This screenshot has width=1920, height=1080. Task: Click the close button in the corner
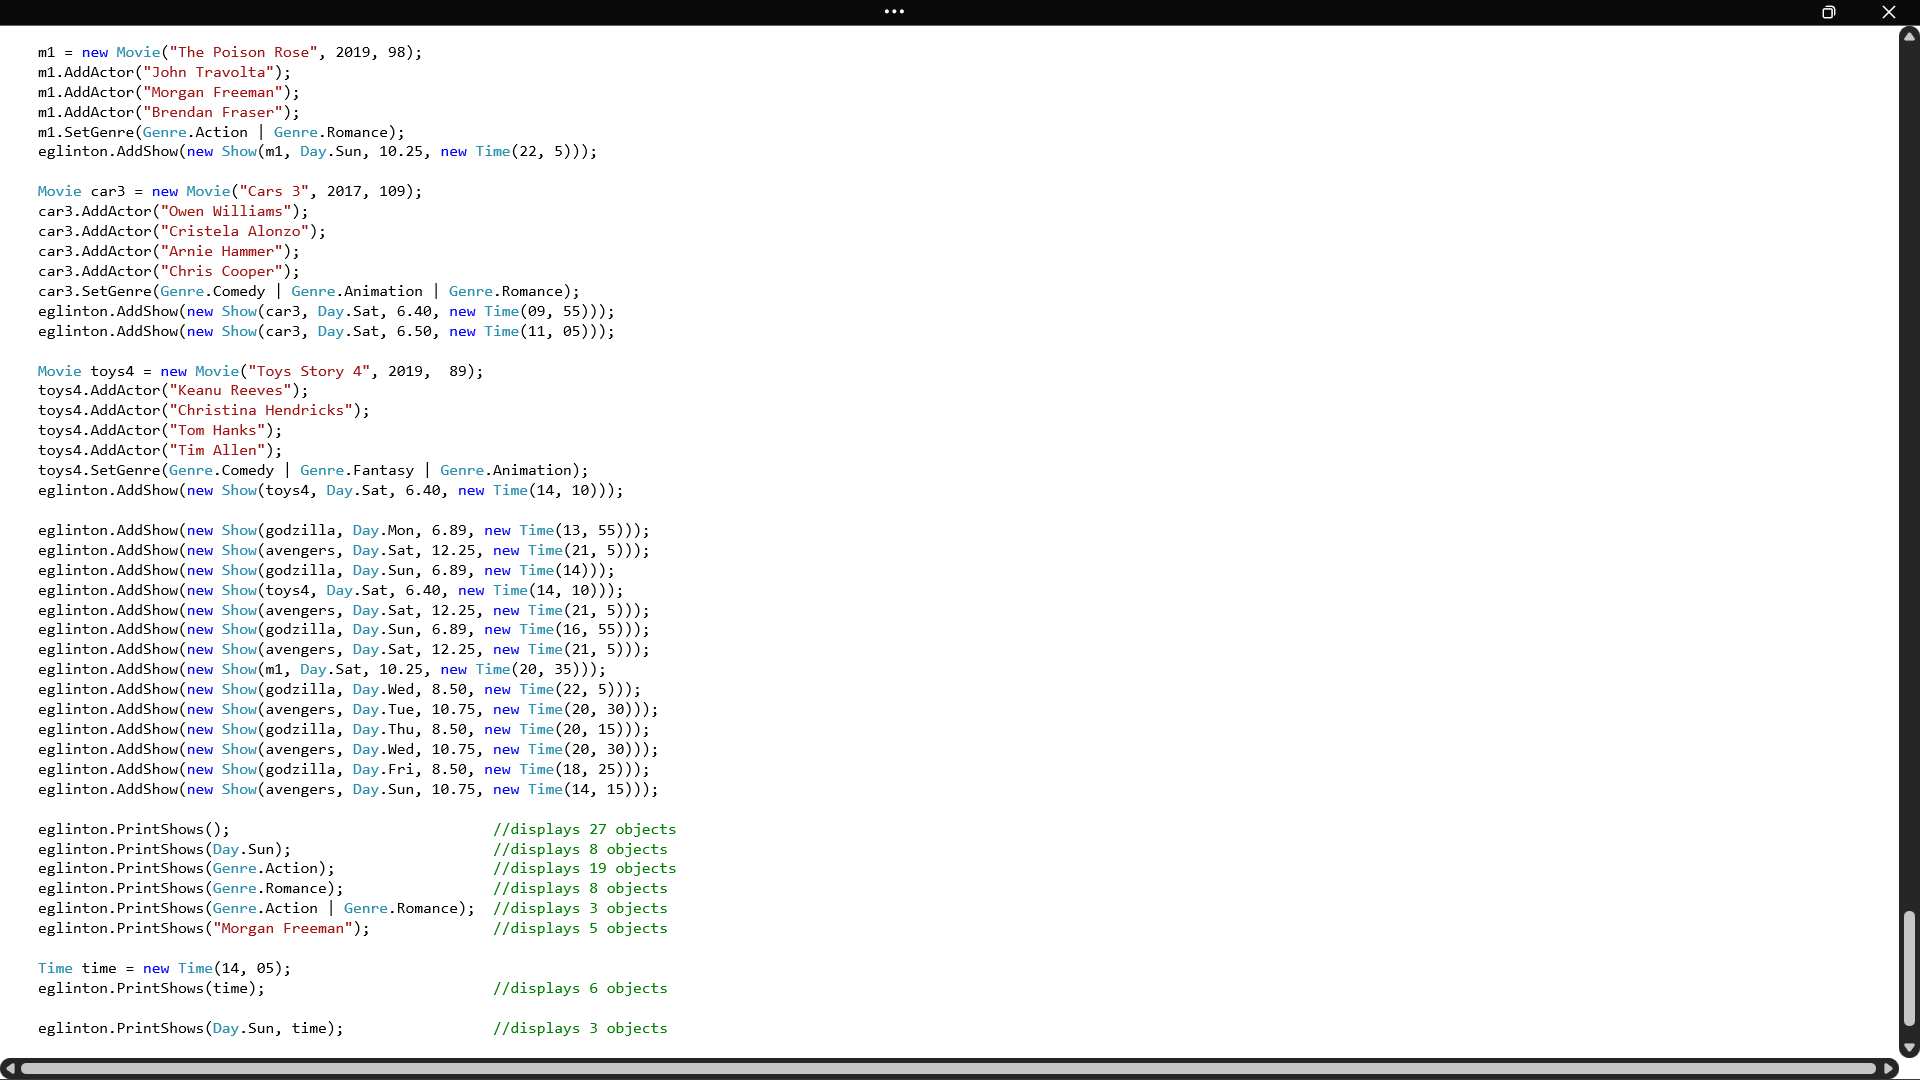click(1889, 12)
